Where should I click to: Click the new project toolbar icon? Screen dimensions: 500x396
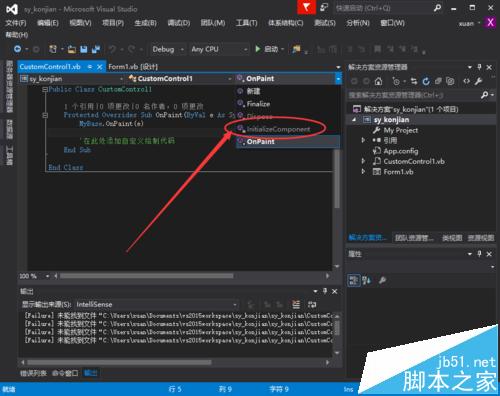pos(53,49)
